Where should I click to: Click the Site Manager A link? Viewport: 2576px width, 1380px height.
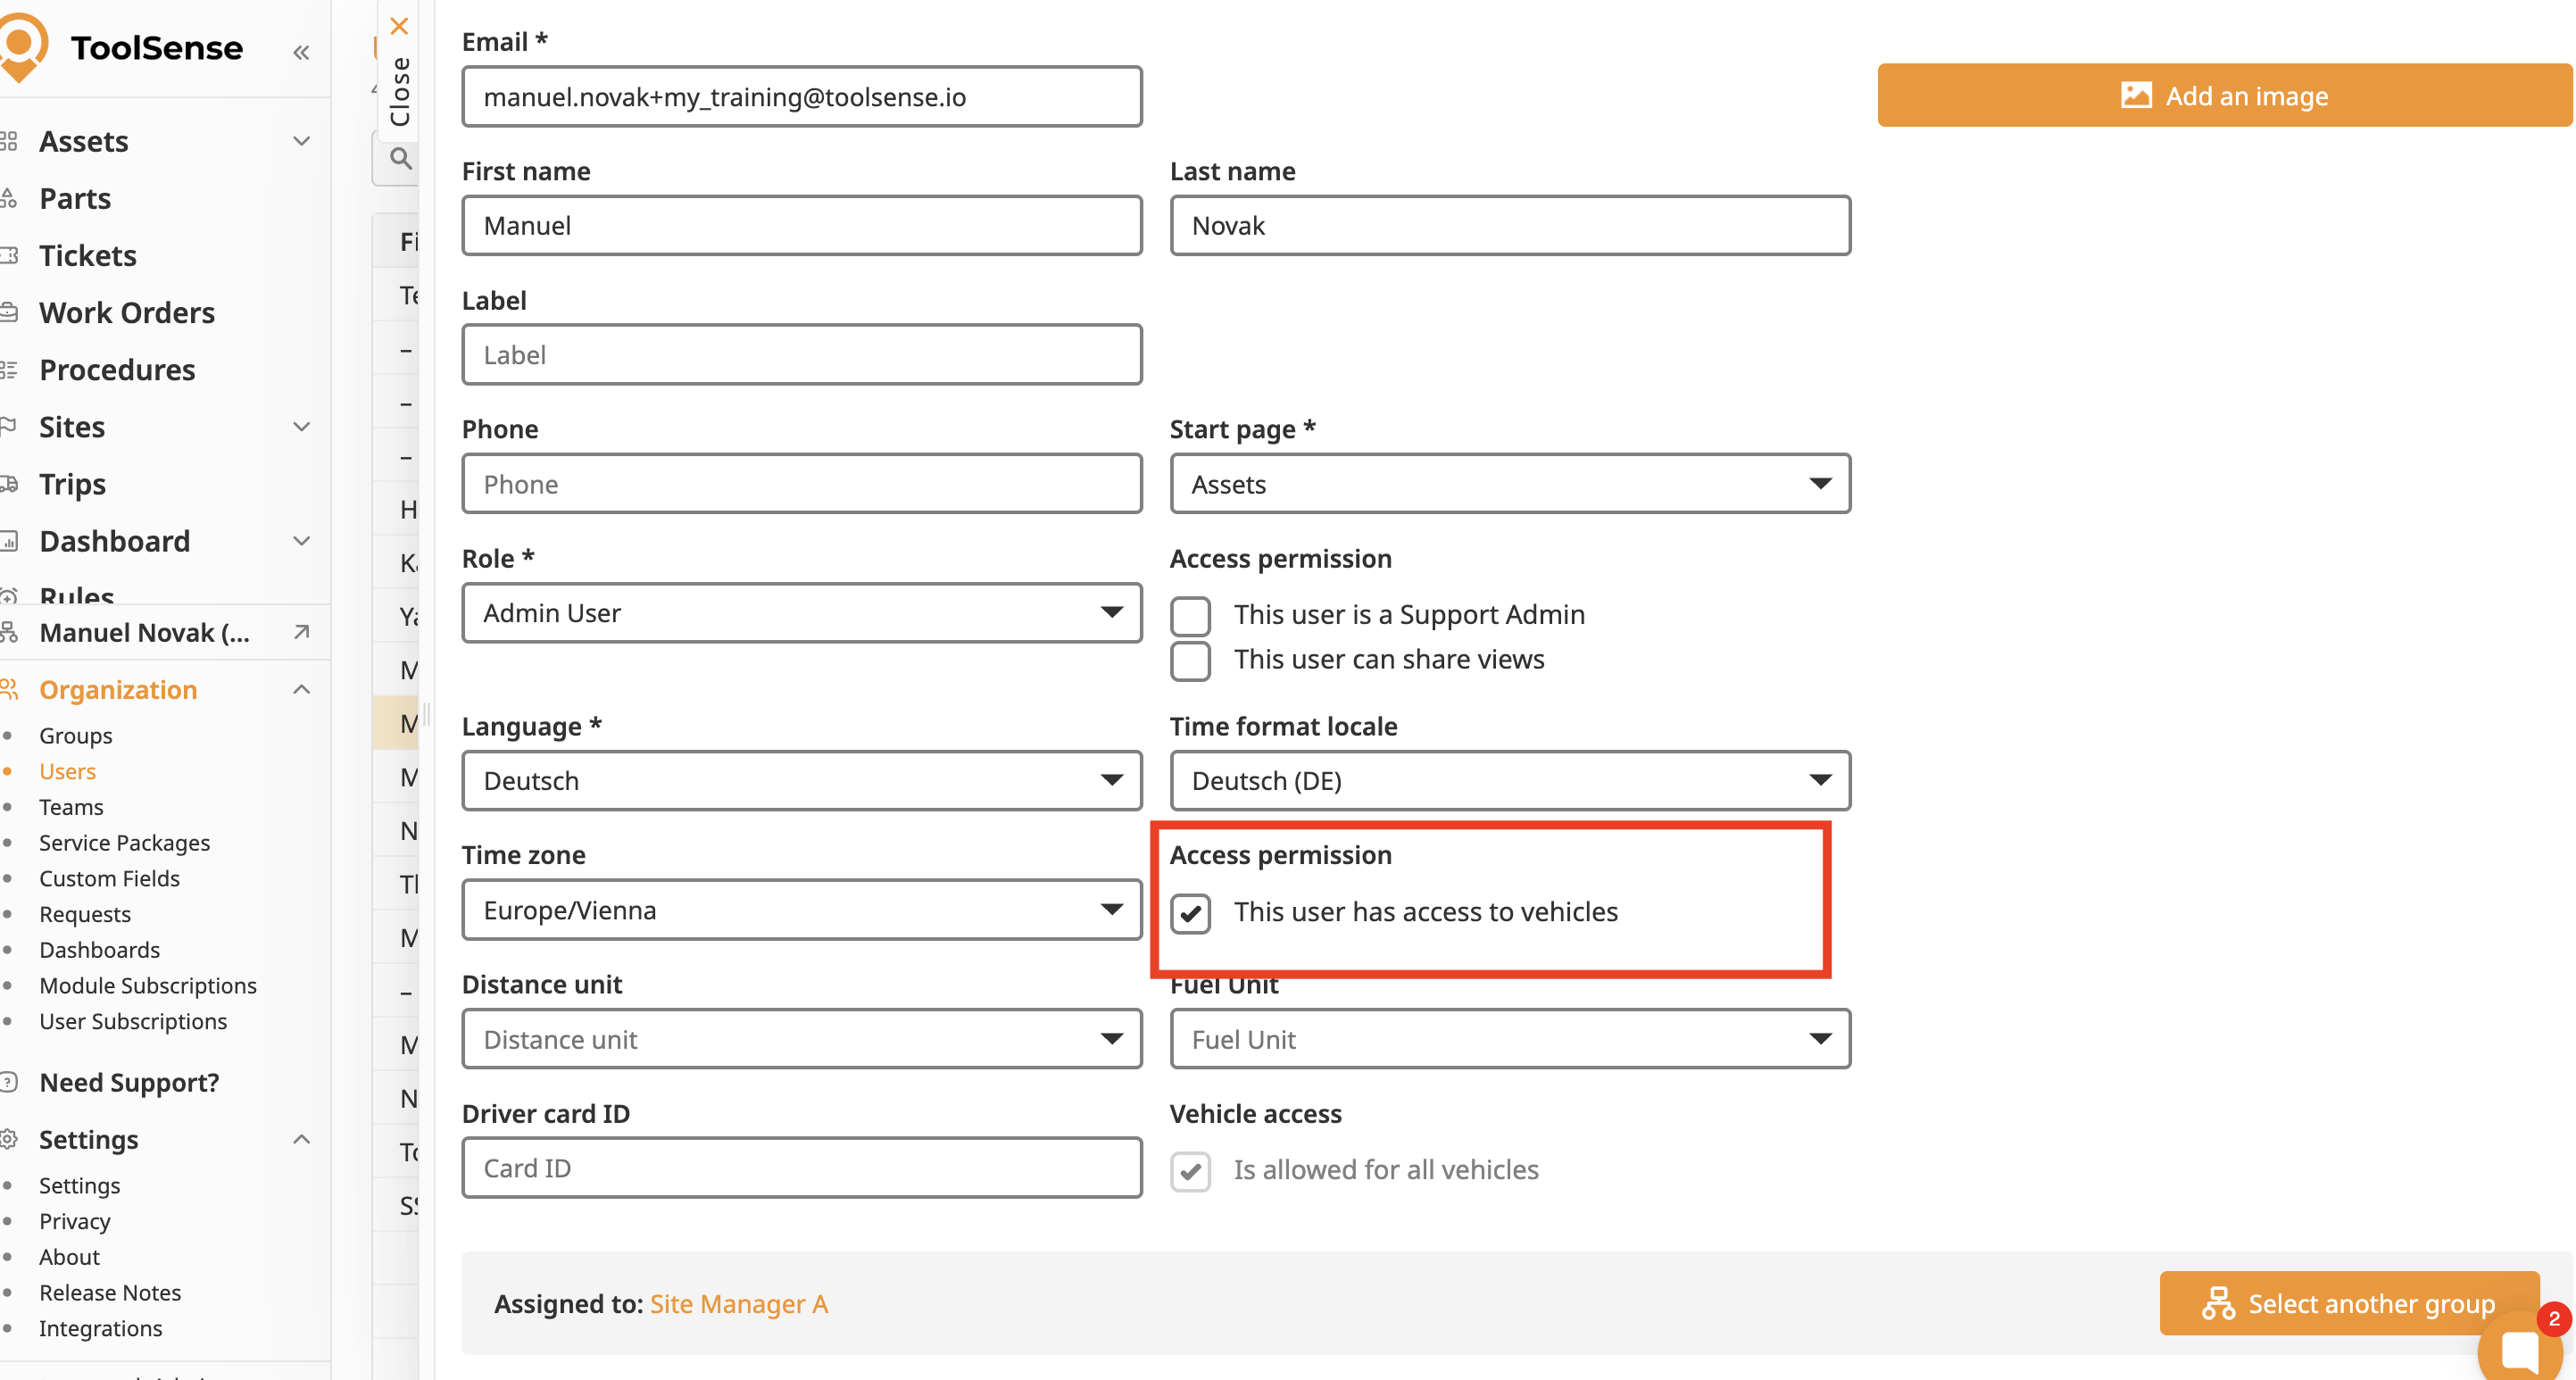click(x=738, y=1304)
